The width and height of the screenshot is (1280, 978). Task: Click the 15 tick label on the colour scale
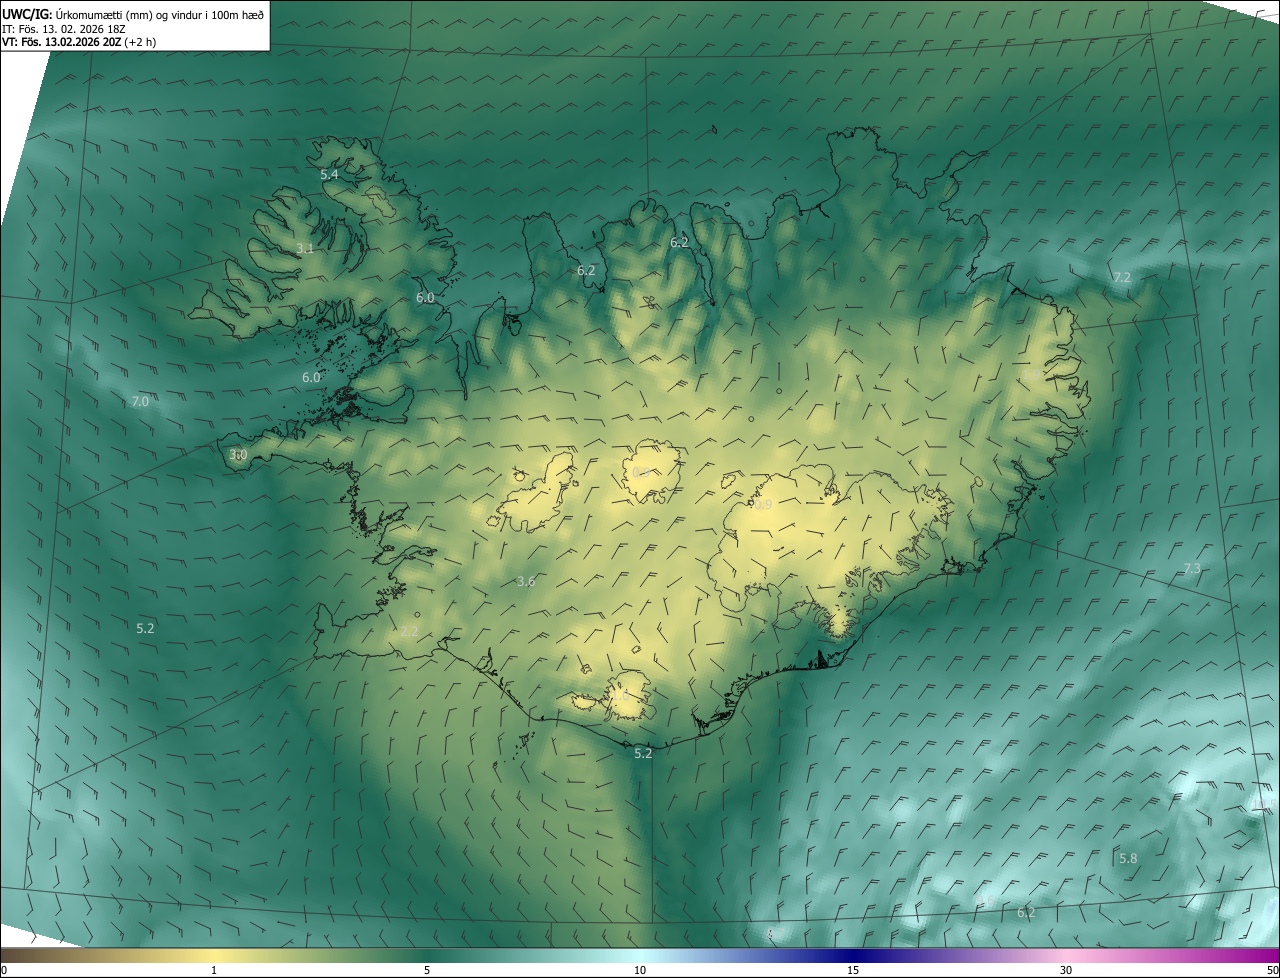[853, 970]
